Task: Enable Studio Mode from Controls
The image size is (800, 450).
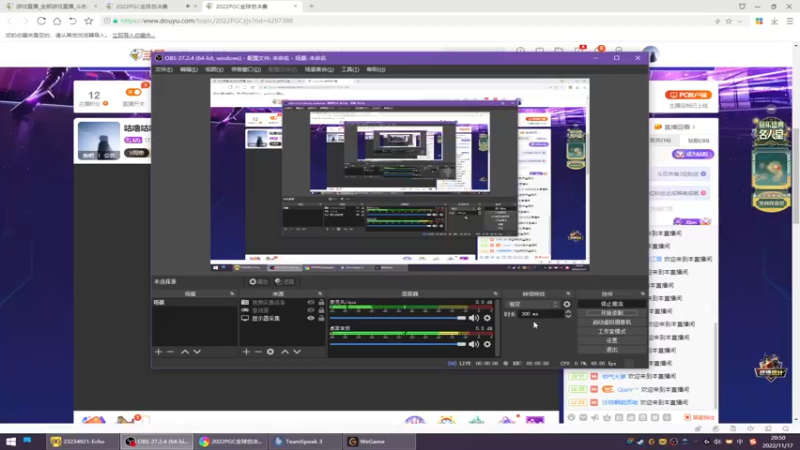Action: click(x=612, y=331)
